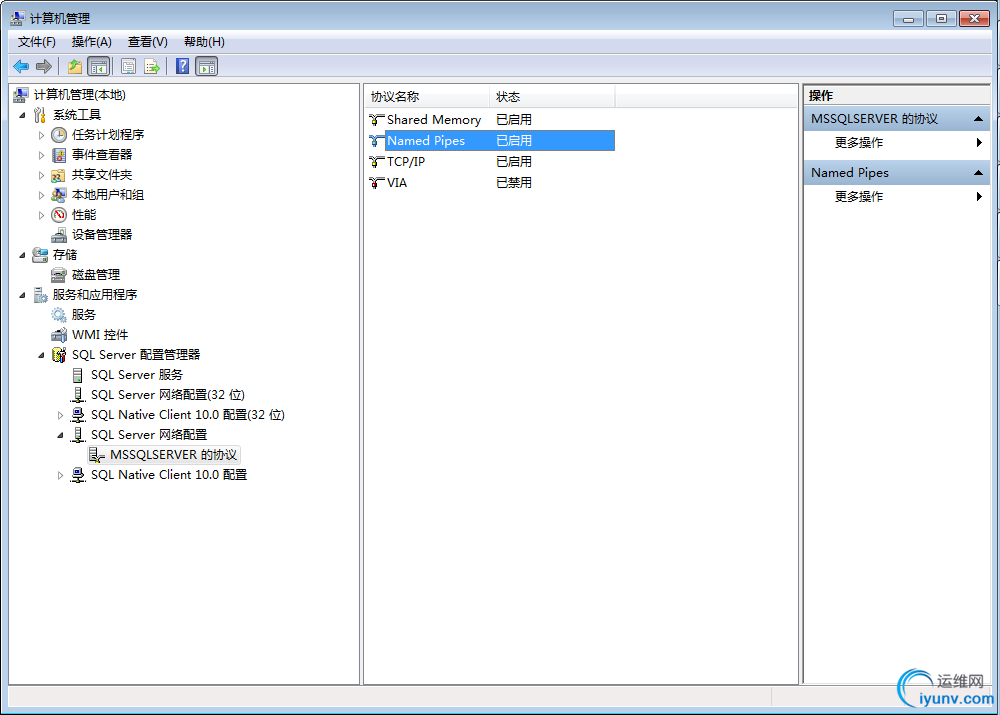The width and height of the screenshot is (1000, 715).
Task: Click the Task Scheduler clock icon
Action: tap(59, 135)
